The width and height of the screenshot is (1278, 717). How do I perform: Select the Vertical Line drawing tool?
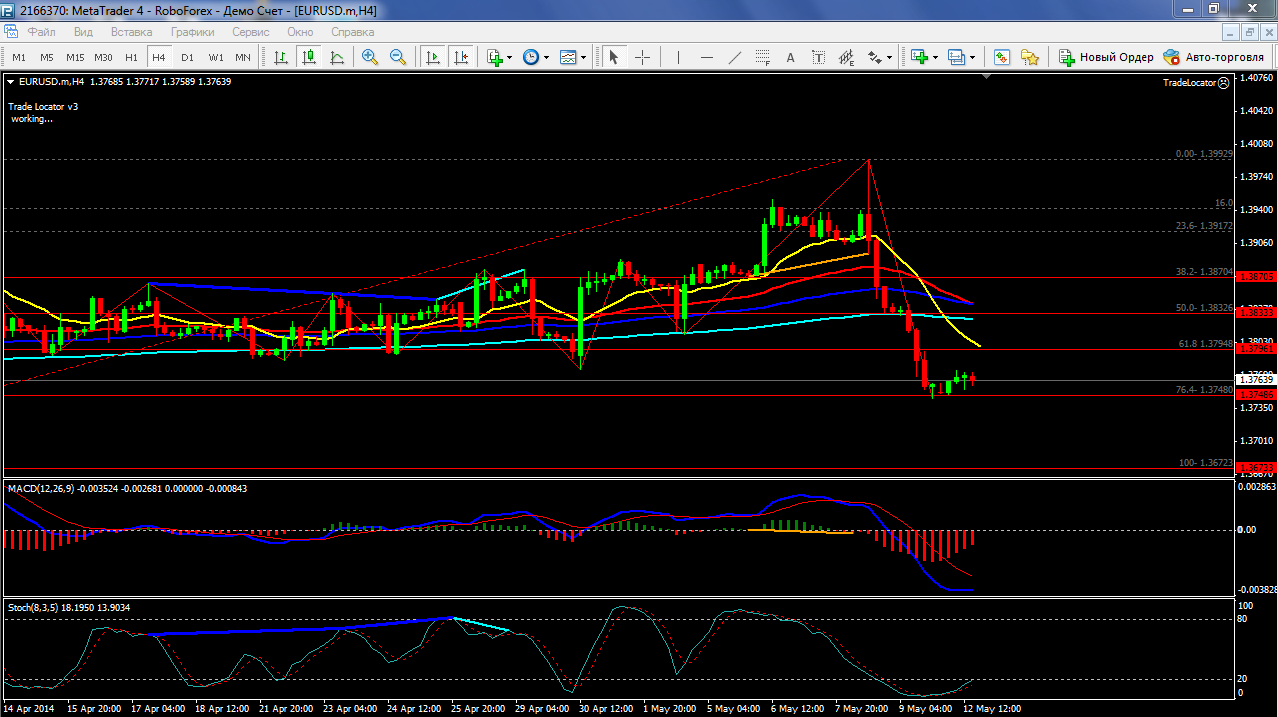click(679, 57)
